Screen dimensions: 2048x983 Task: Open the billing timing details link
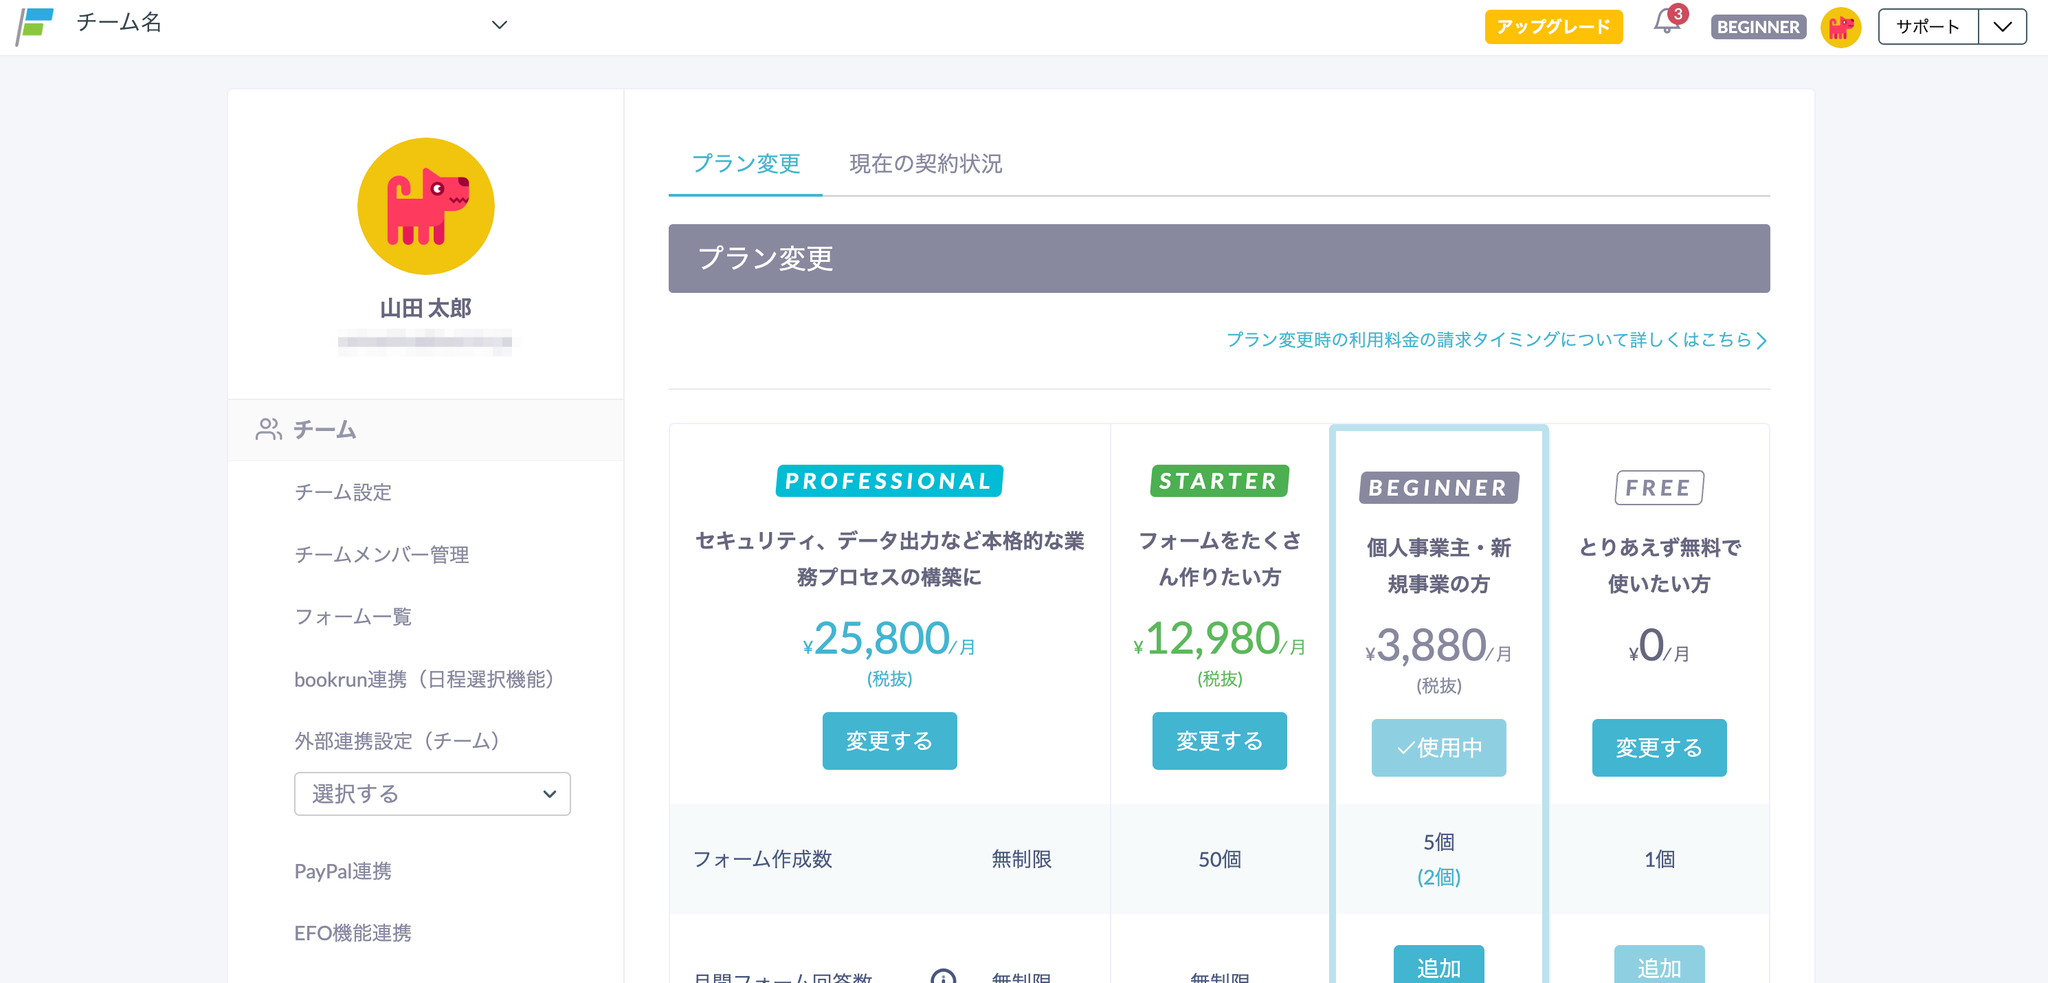coord(1496,340)
